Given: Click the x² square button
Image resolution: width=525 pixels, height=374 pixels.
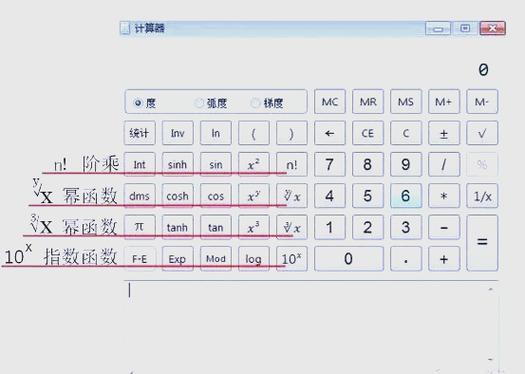Looking at the screenshot, I should 254,164.
